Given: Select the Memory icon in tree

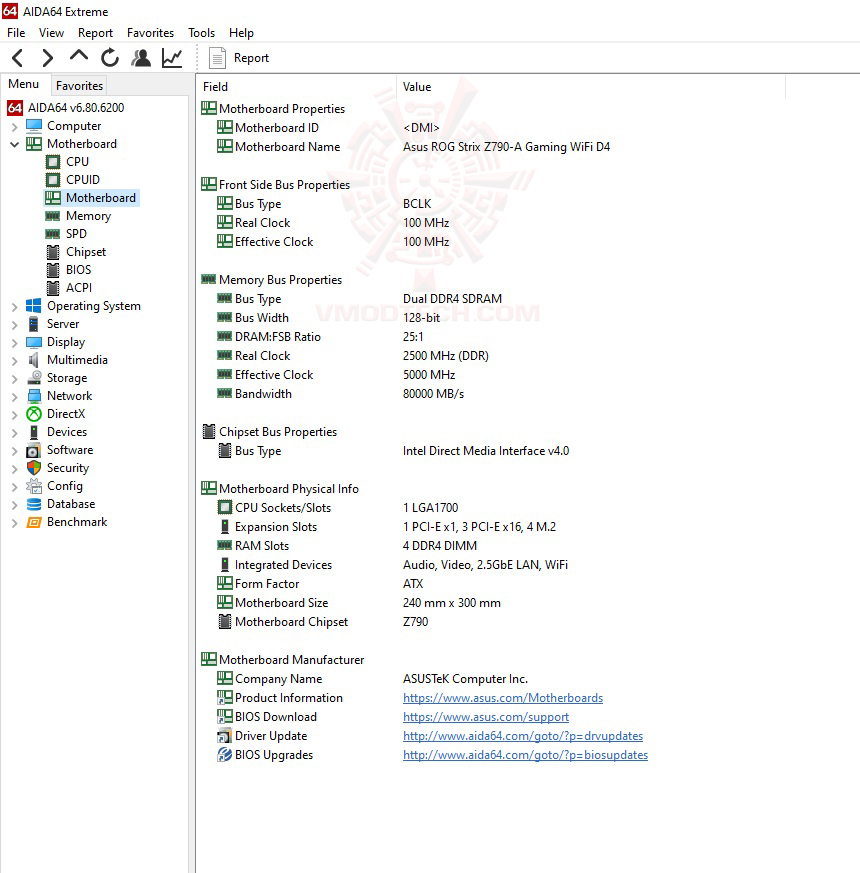Looking at the screenshot, I should 53,216.
